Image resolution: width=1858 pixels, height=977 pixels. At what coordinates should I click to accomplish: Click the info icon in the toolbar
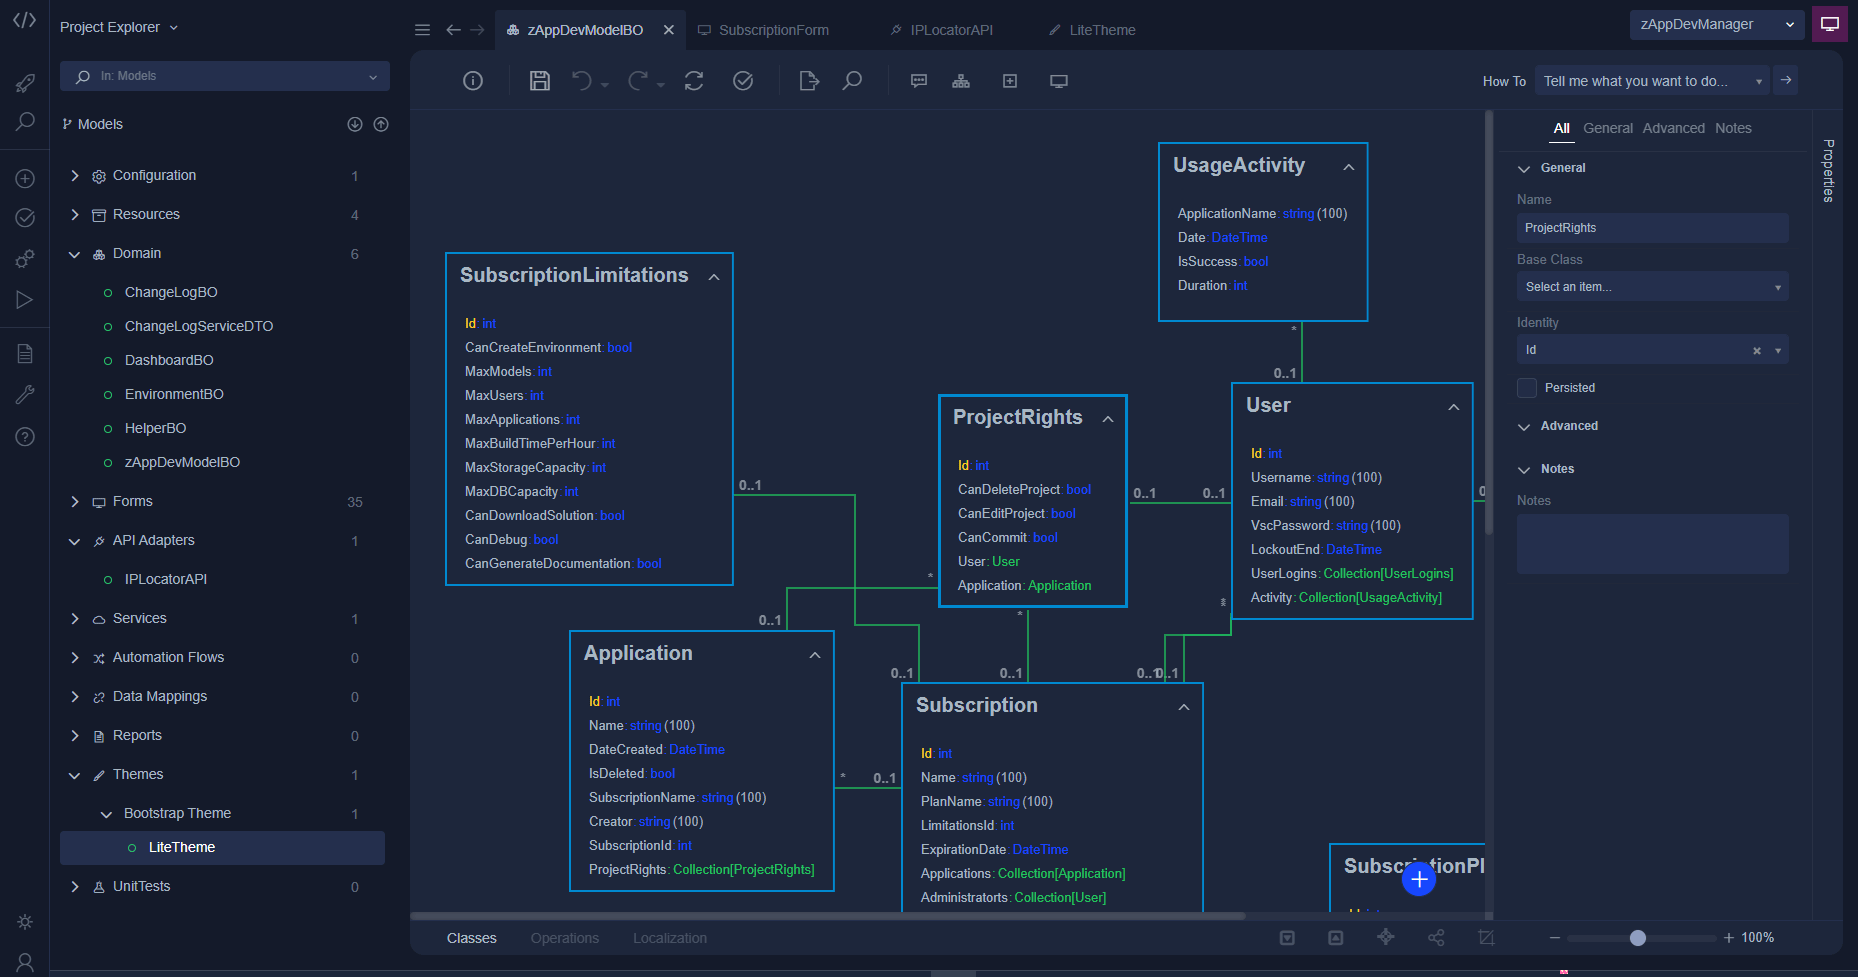(473, 81)
